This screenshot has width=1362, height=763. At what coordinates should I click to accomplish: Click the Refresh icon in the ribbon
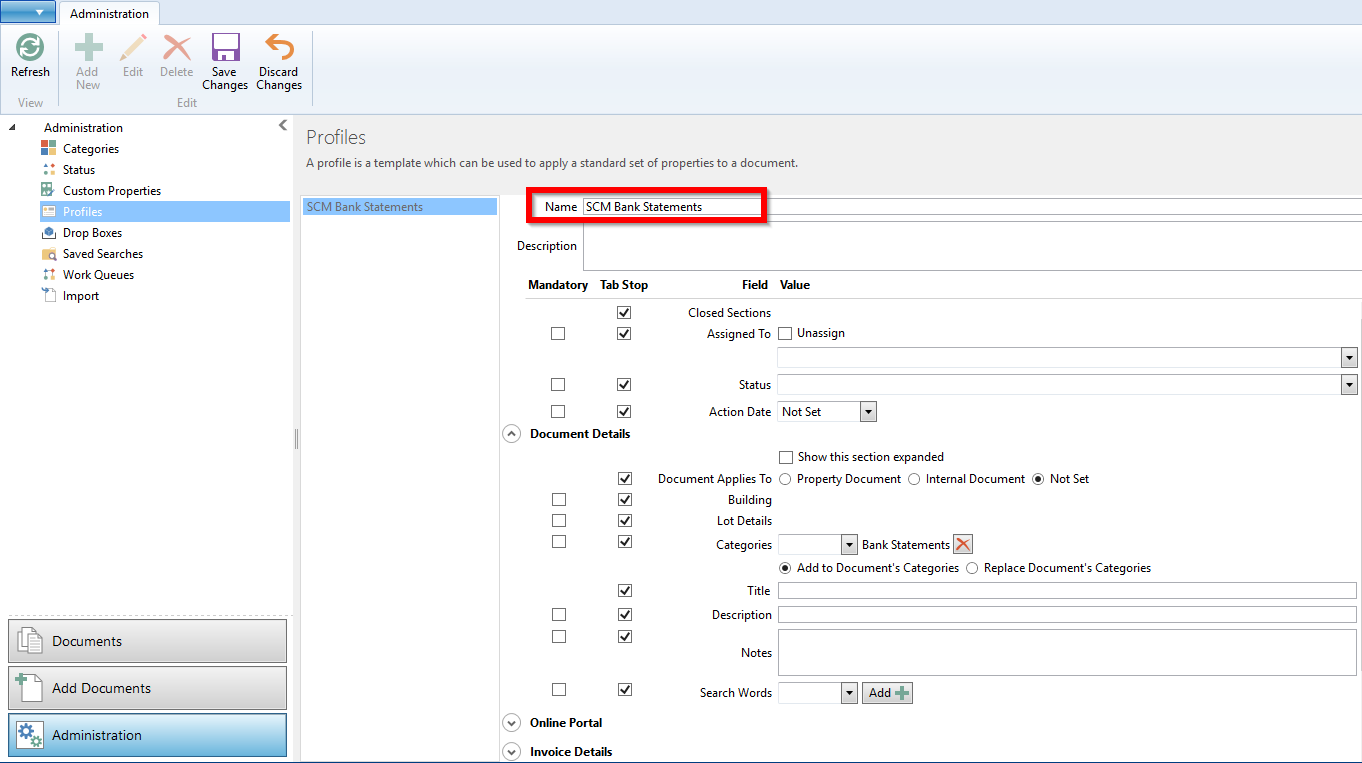[x=30, y=47]
